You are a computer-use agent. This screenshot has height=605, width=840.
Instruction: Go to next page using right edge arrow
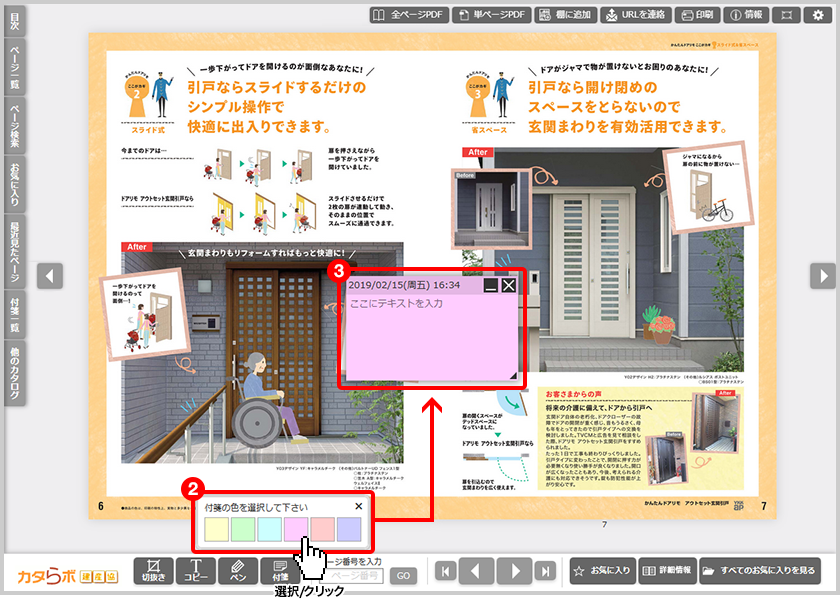(822, 275)
